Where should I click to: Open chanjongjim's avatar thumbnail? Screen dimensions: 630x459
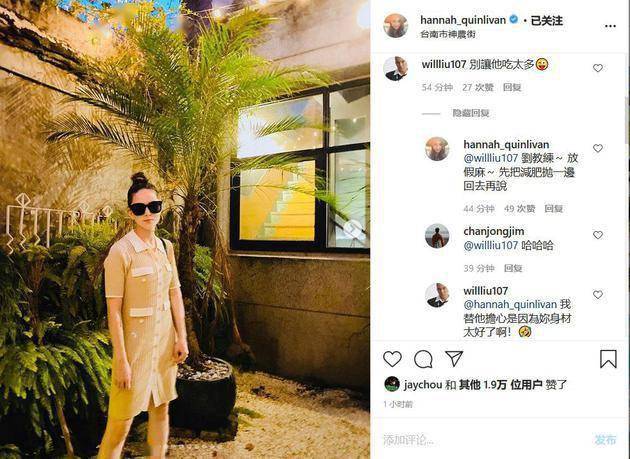pos(437,236)
